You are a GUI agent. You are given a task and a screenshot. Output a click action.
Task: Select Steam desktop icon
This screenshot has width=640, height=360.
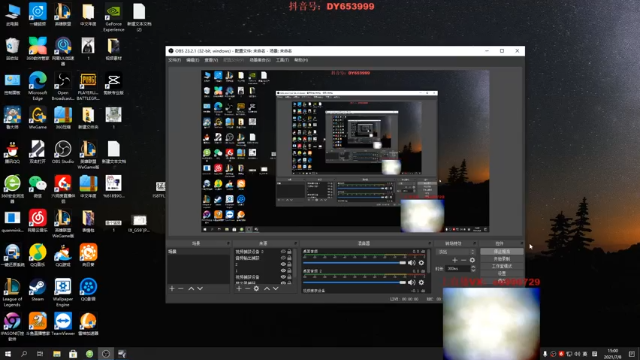(x=38, y=290)
